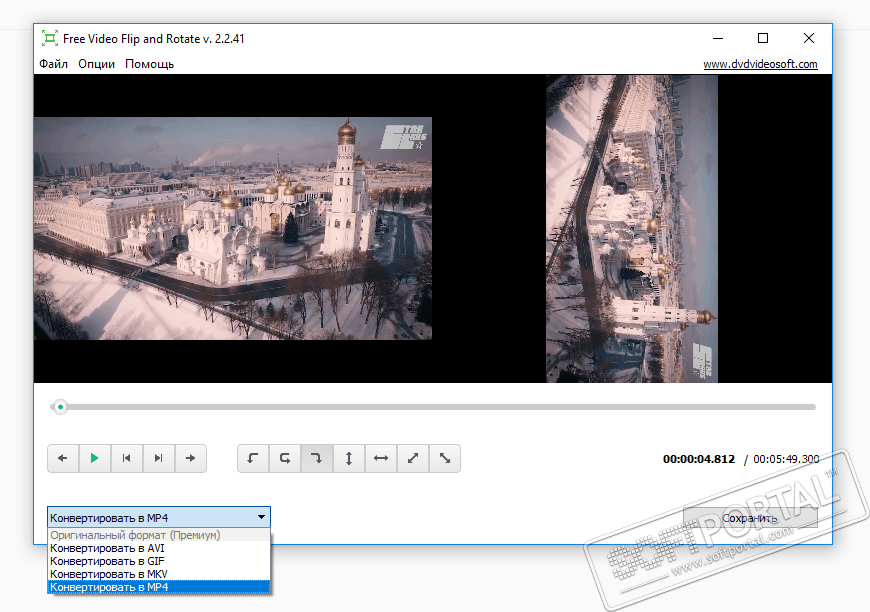Viewport: 870px width, 612px height.
Task: Click the middle of the seek bar track
Action: tap(433, 407)
